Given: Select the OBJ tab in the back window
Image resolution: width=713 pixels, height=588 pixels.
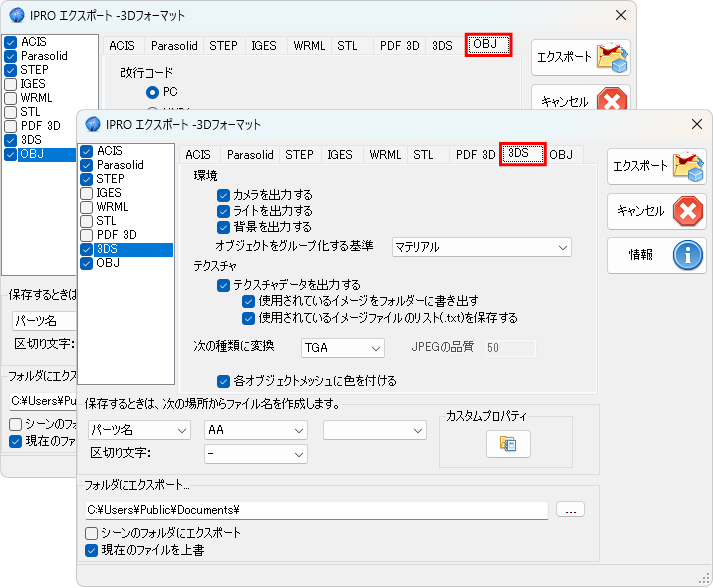Looking at the screenshot, I should pyautogui.click(x=488, y=45).
